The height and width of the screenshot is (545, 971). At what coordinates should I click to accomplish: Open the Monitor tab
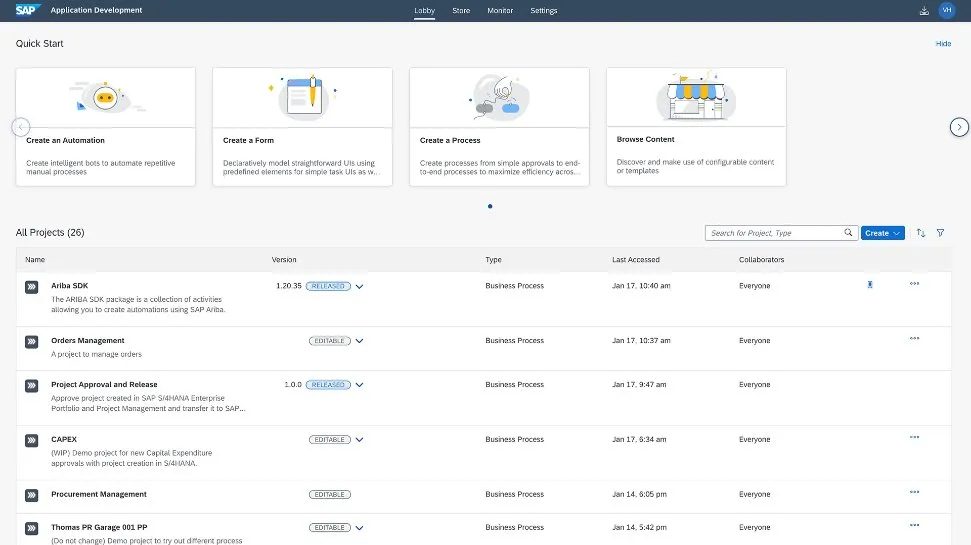(x=500, y=11)
